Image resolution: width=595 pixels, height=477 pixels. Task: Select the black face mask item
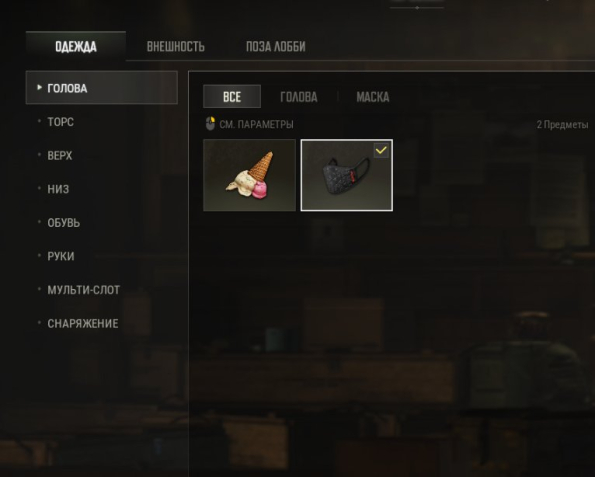pos(347,175)
